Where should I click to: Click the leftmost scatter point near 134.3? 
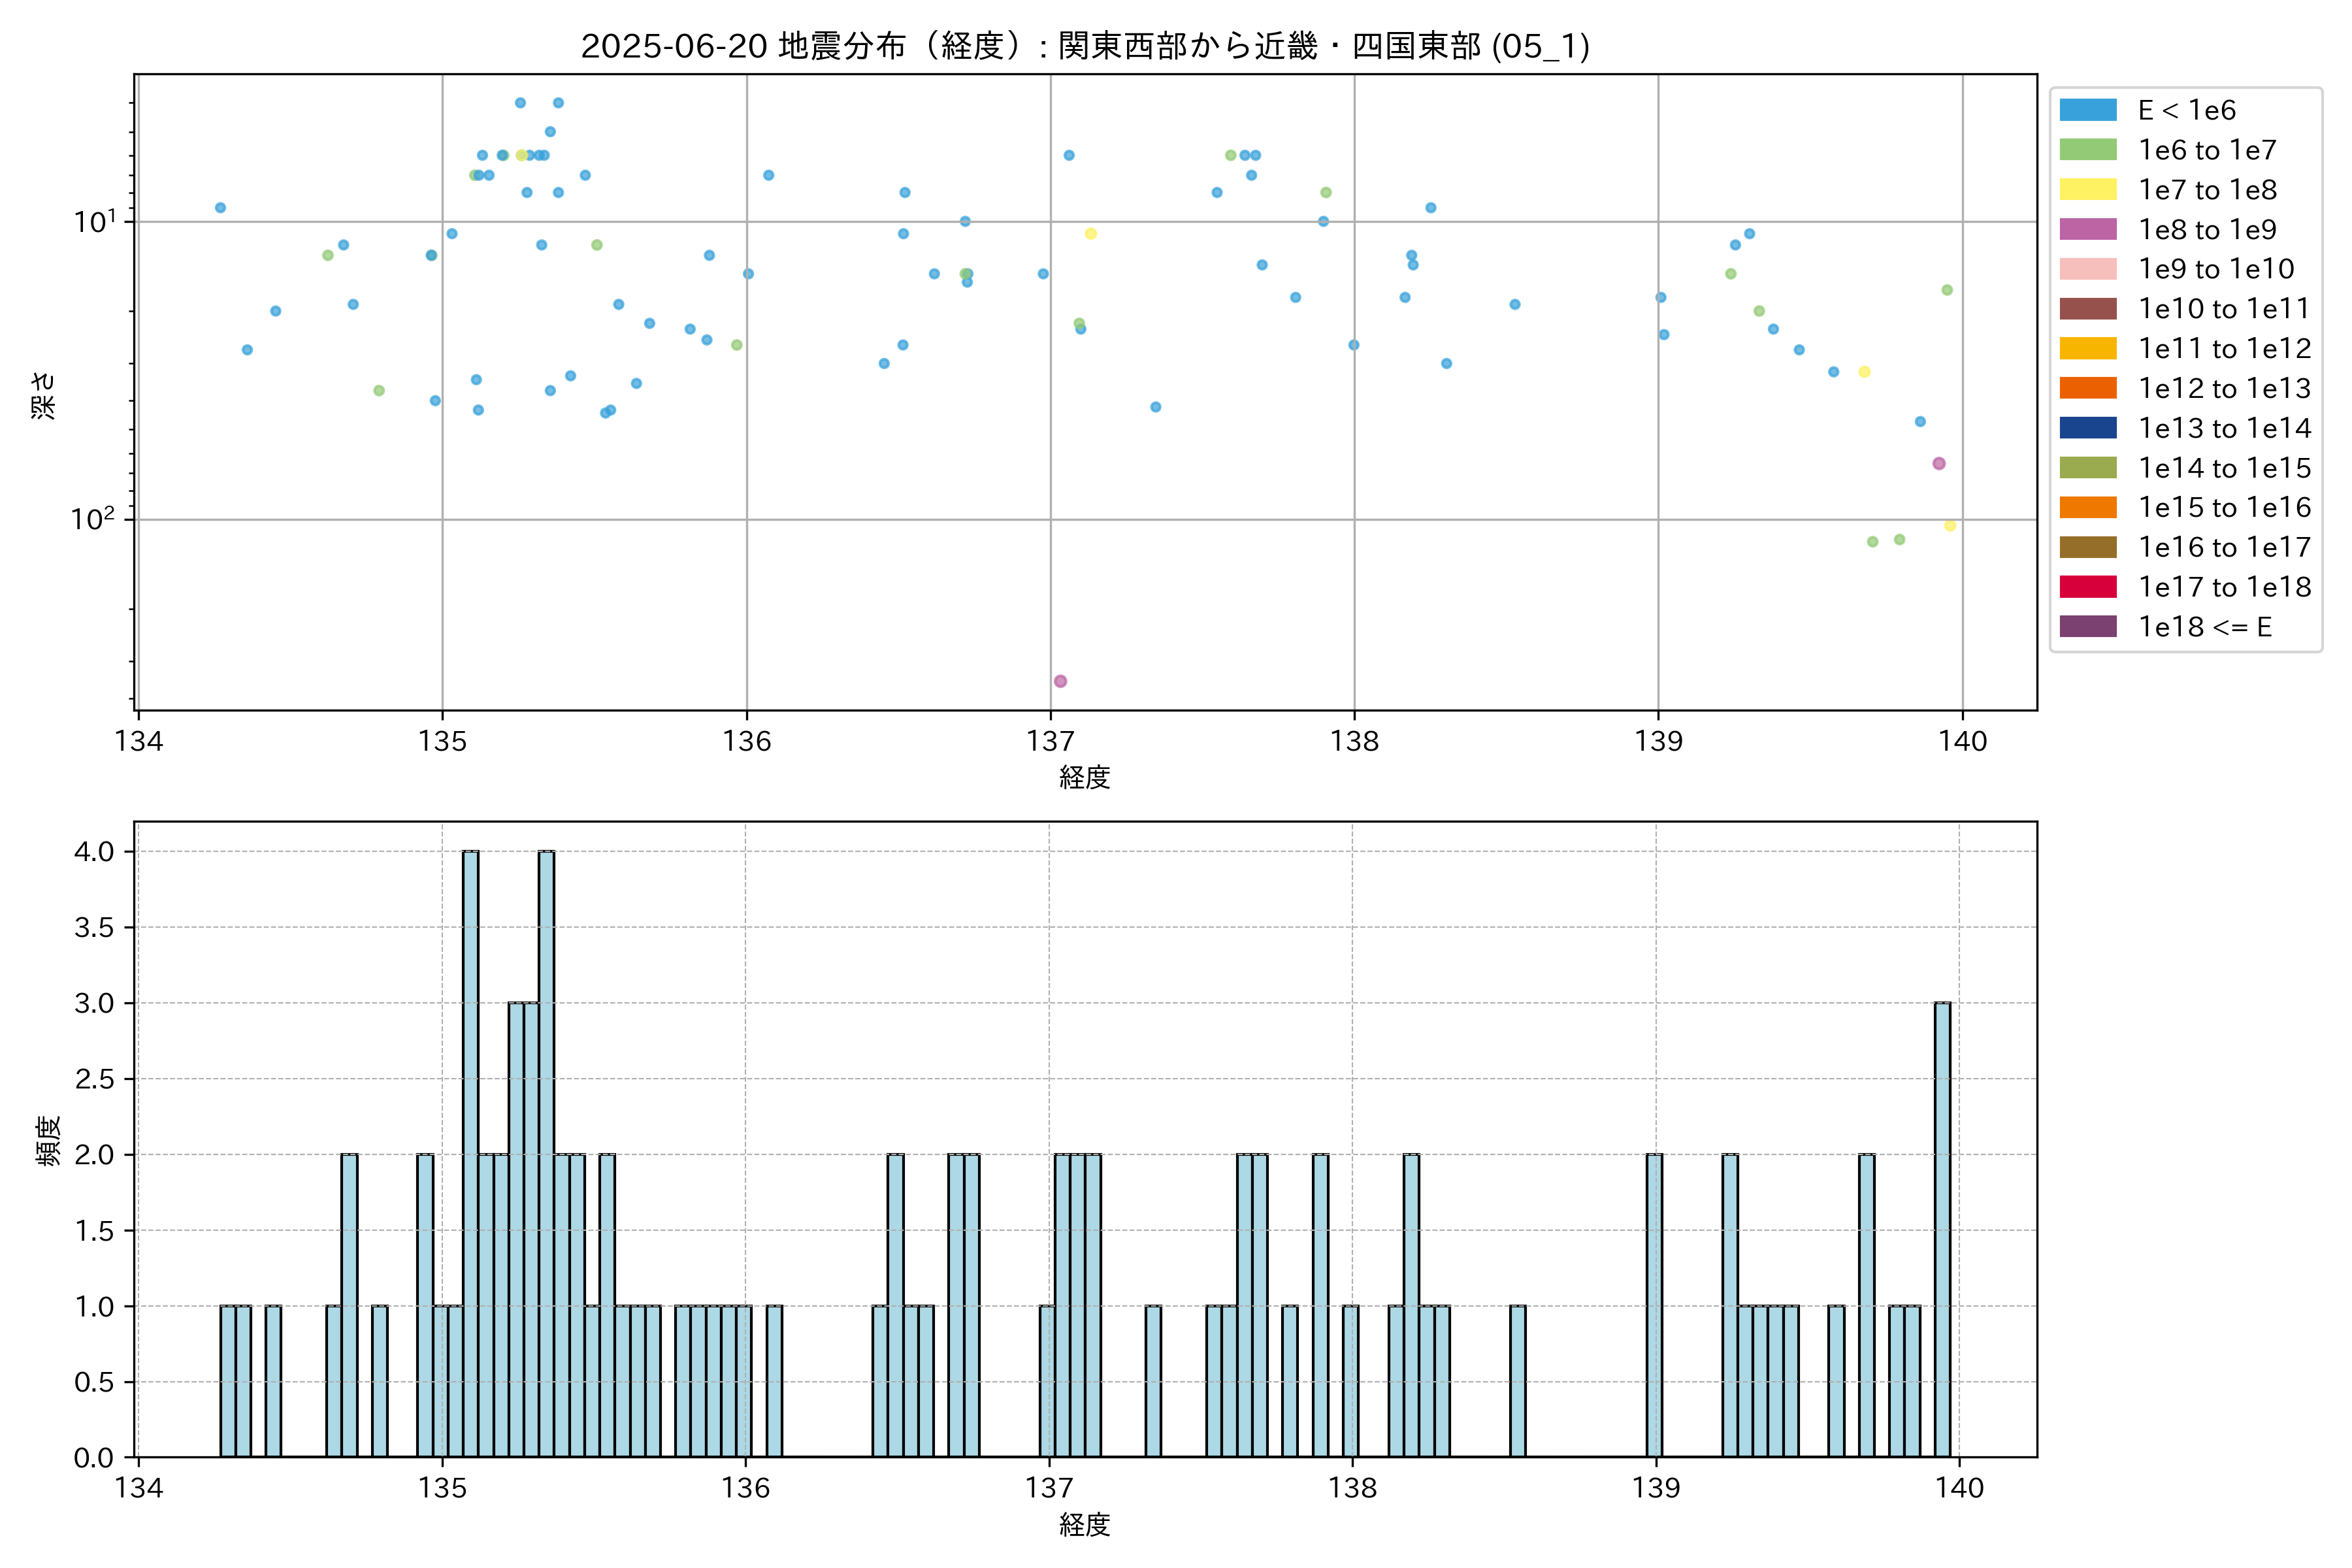220,208
